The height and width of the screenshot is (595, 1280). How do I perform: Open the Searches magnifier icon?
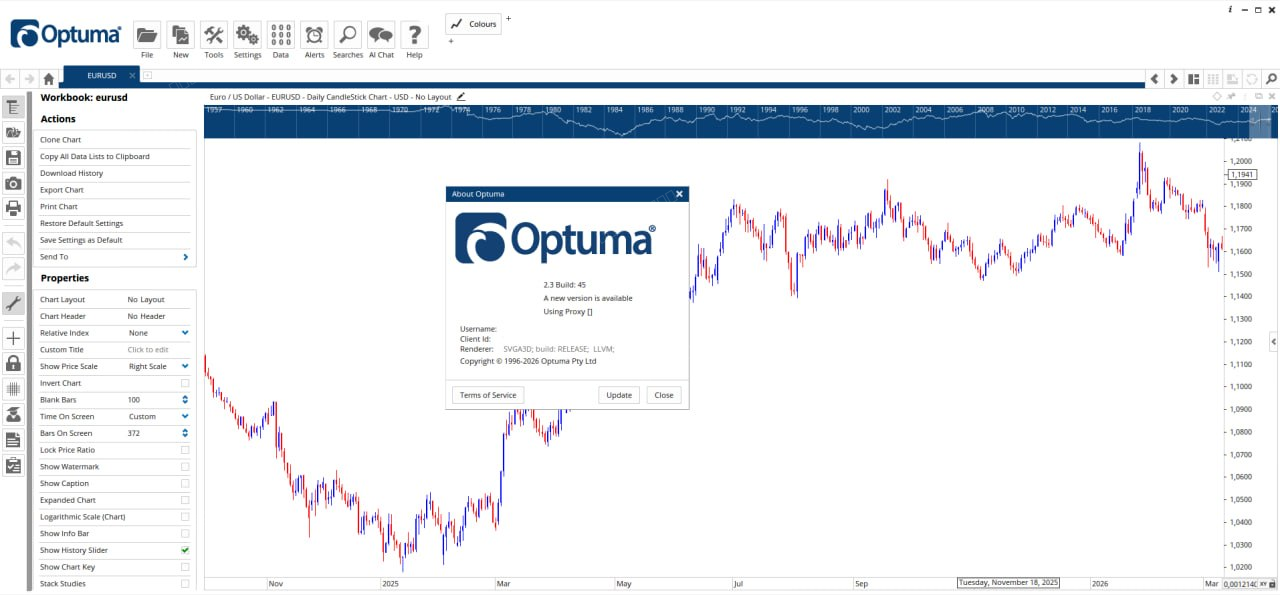348,36
